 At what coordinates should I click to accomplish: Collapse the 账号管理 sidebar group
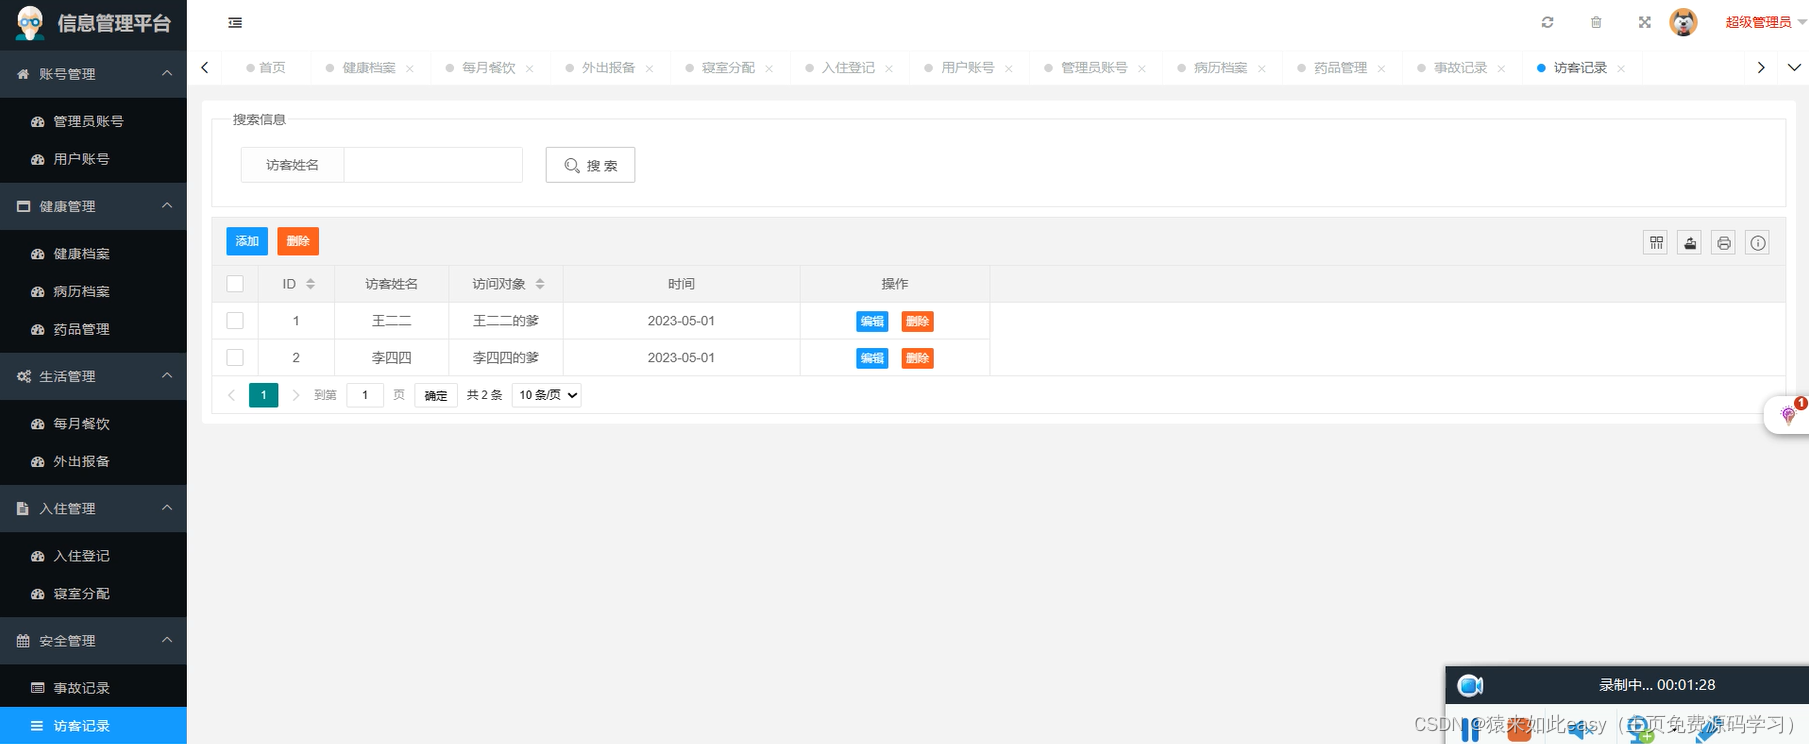coord(93,74)
